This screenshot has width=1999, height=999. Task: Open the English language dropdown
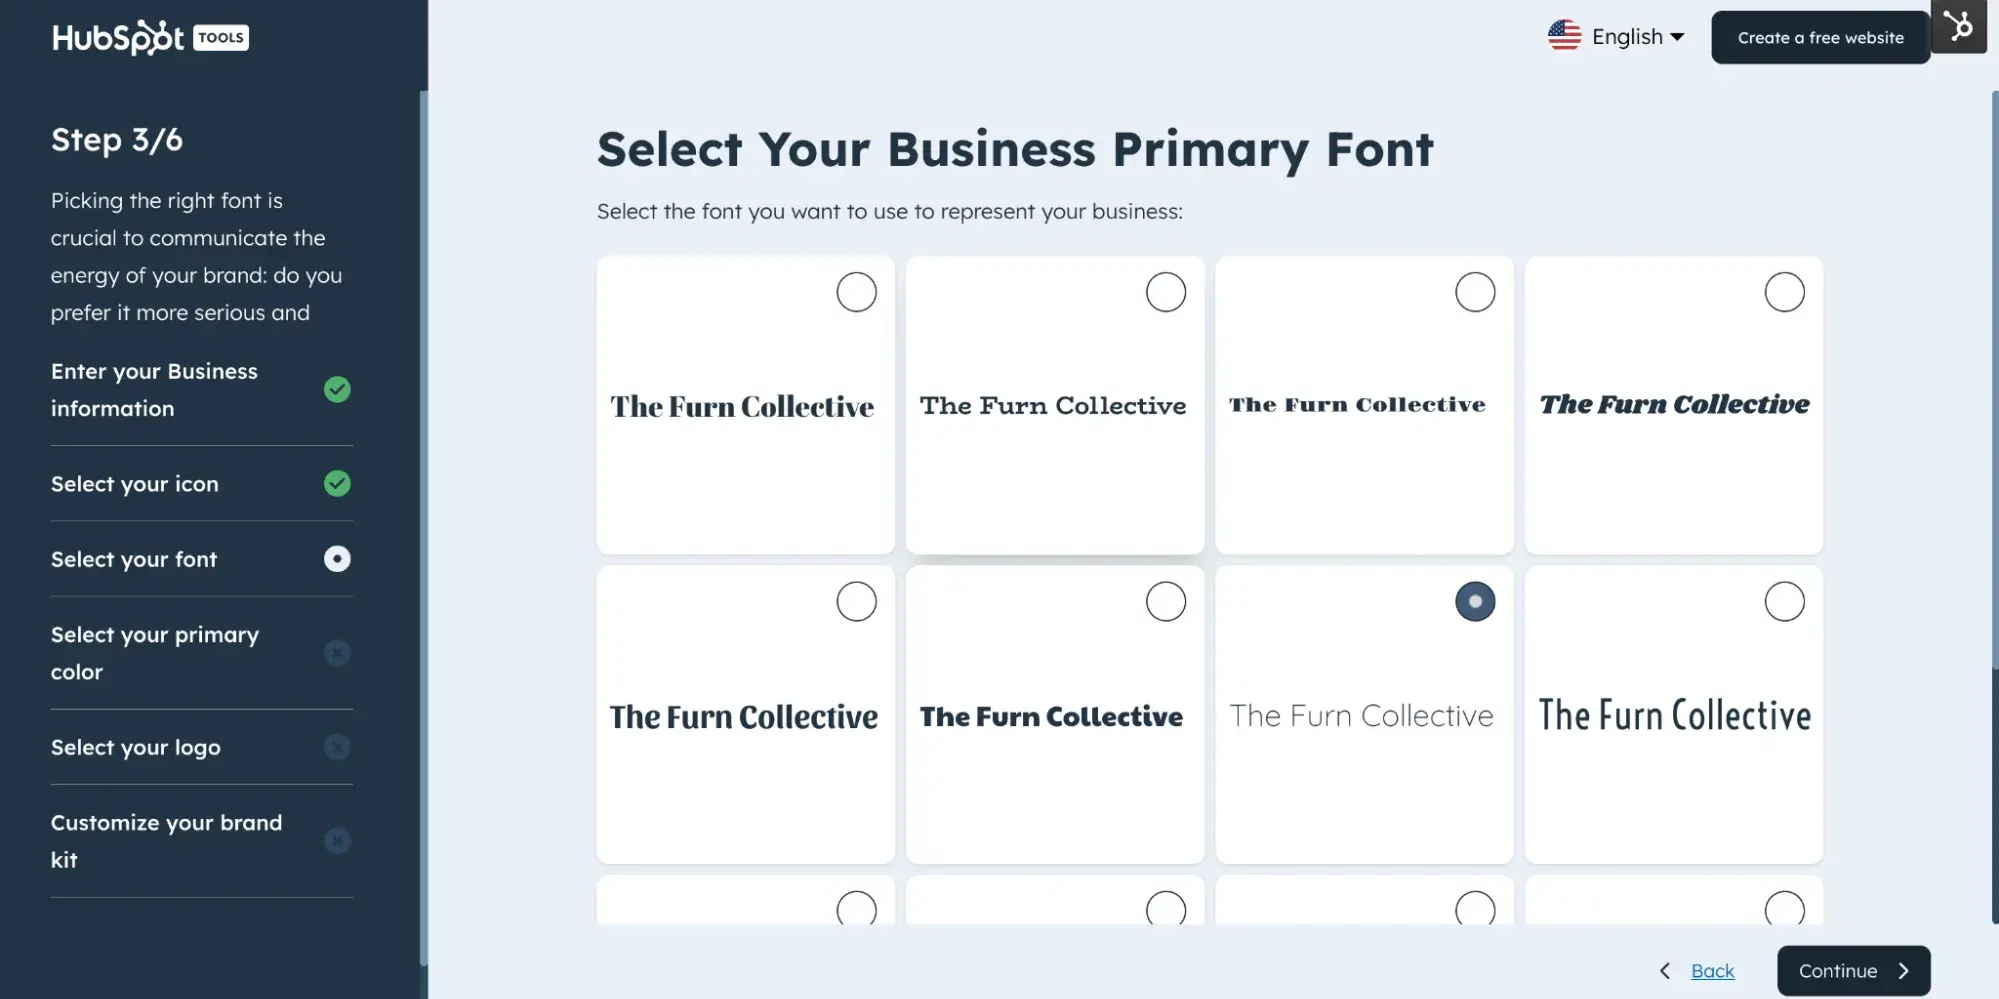(x=1638, y=37)
